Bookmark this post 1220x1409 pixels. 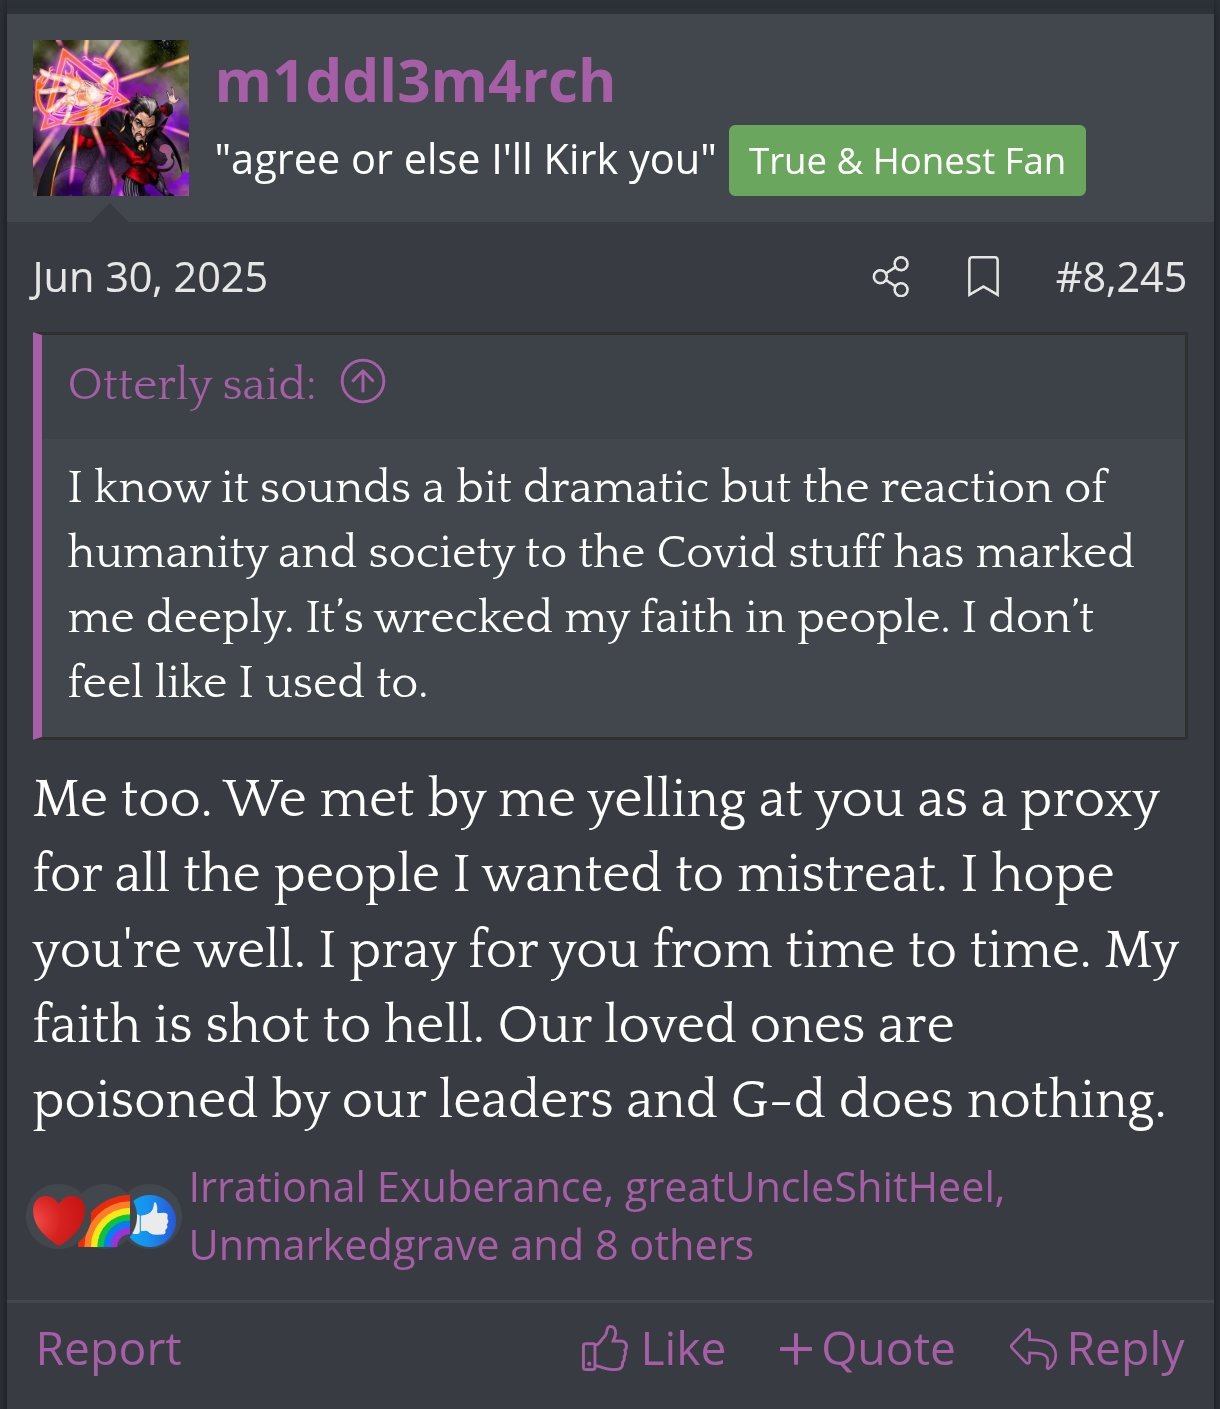tap(983, 277)
